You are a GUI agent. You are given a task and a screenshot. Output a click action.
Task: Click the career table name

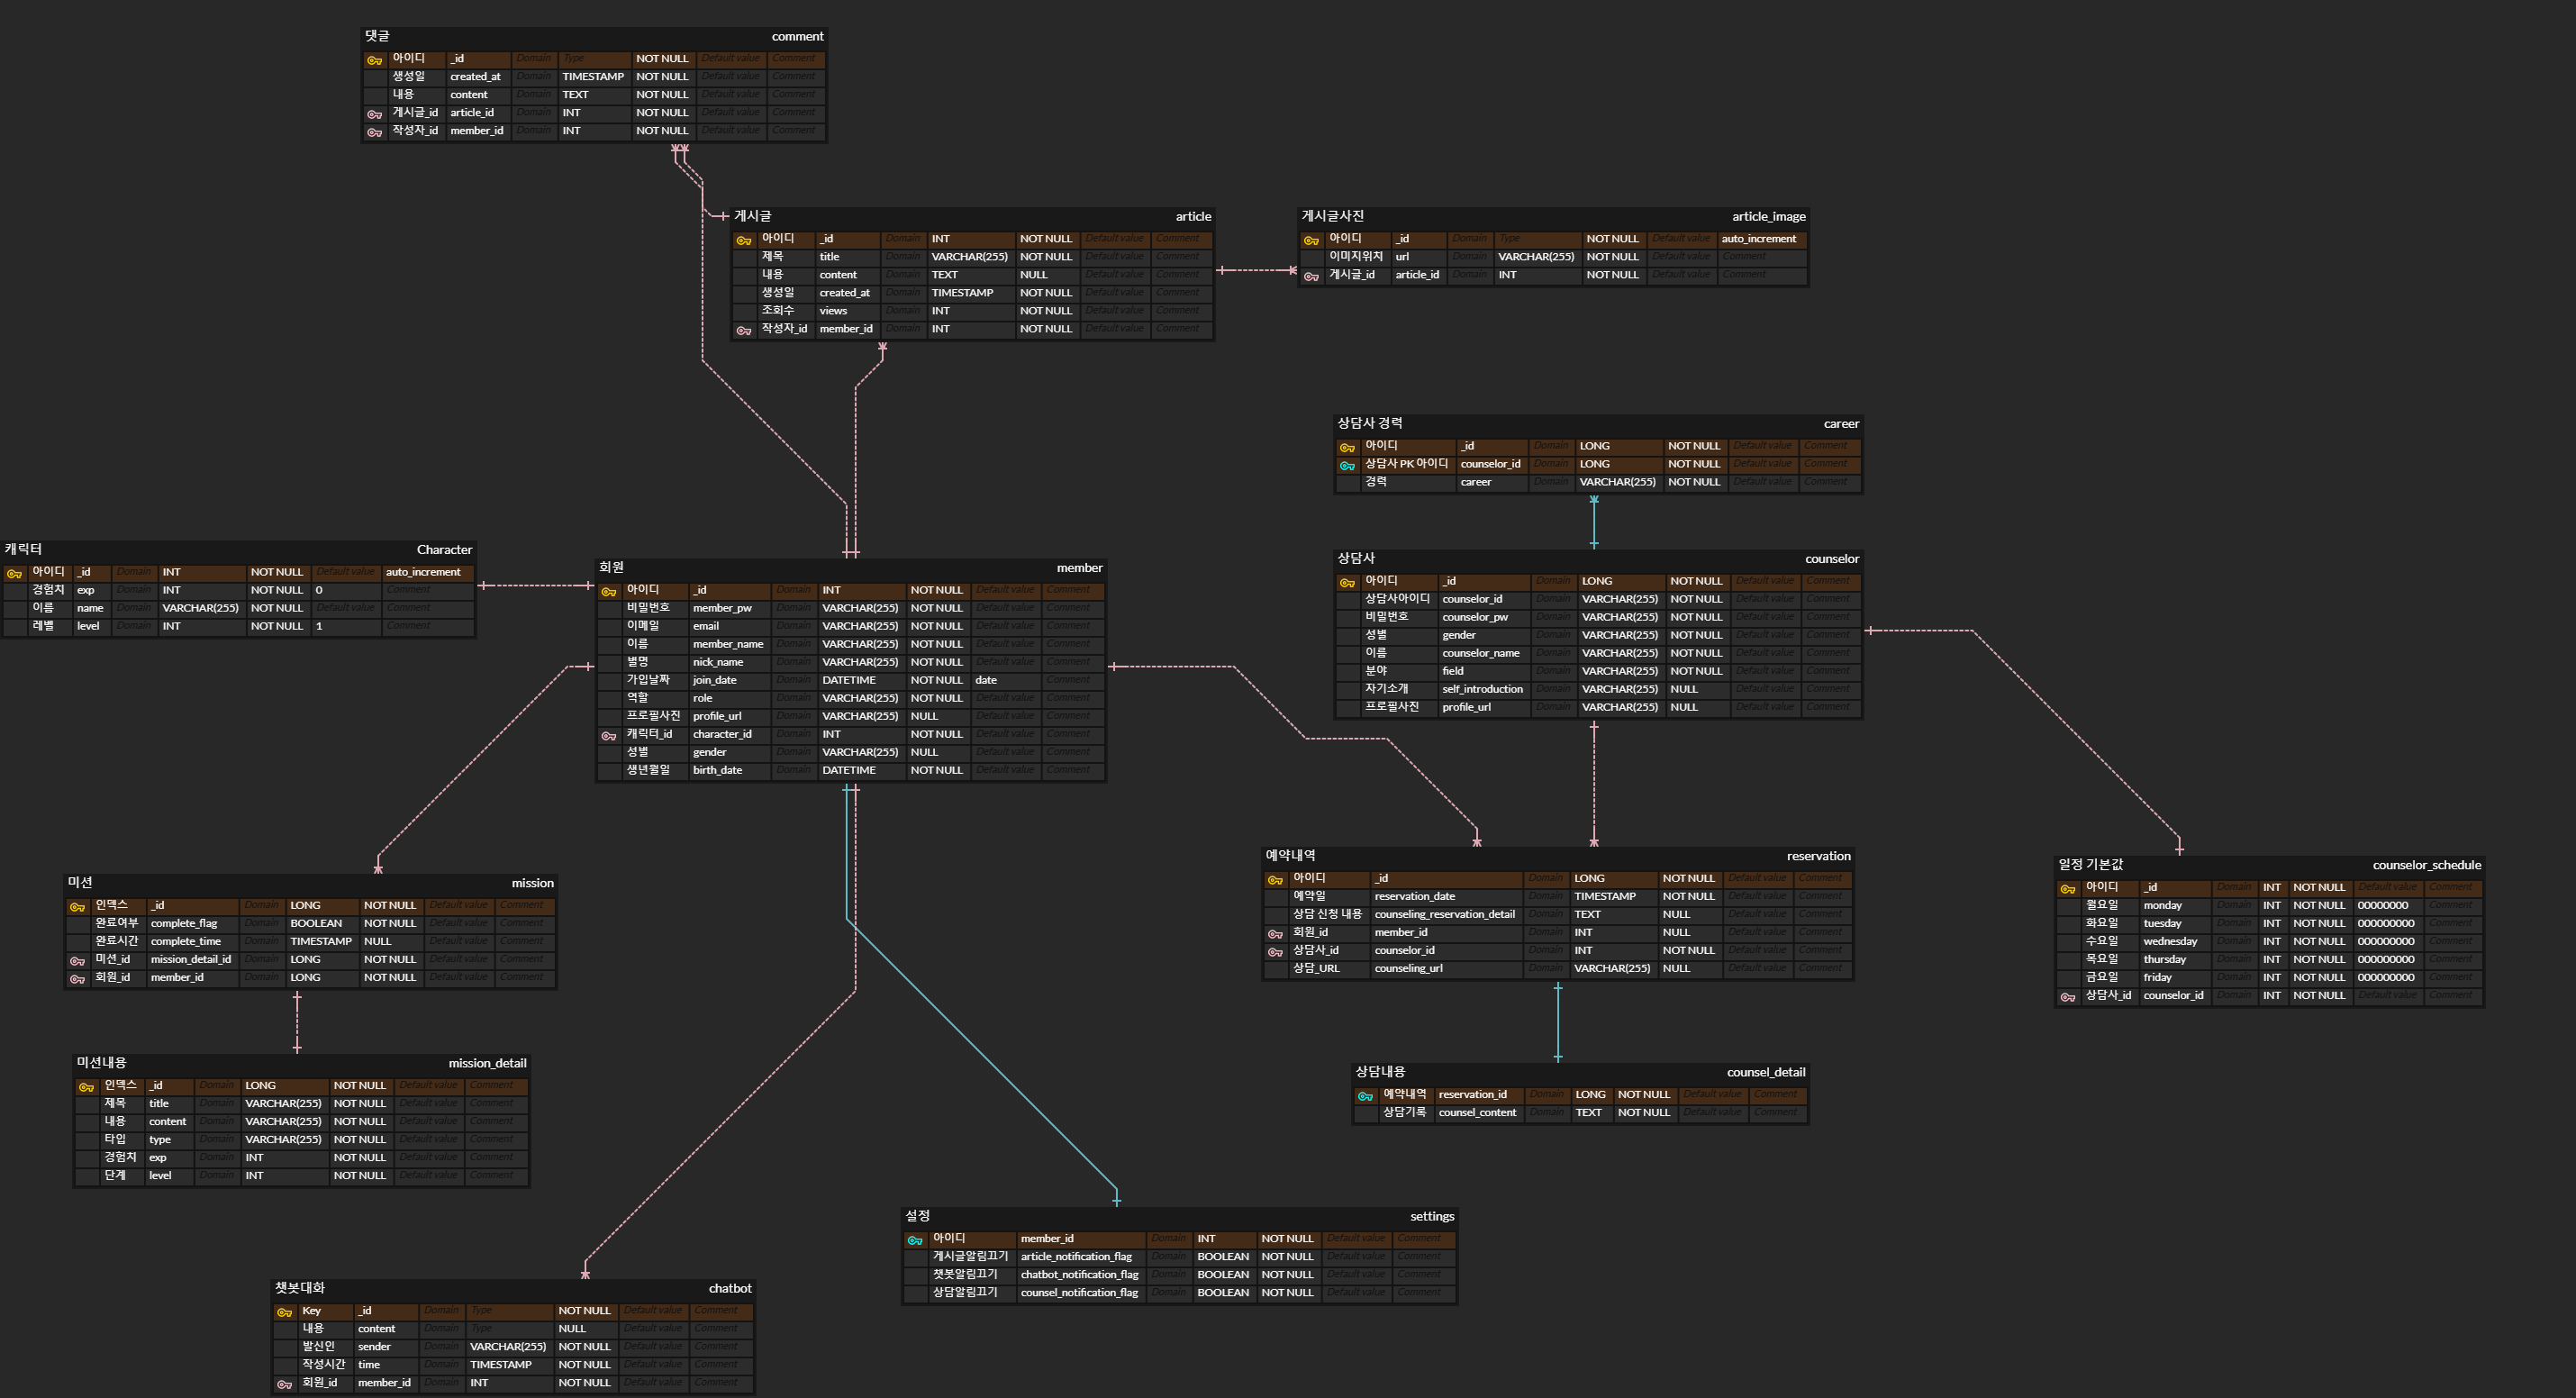point(1841,423)
